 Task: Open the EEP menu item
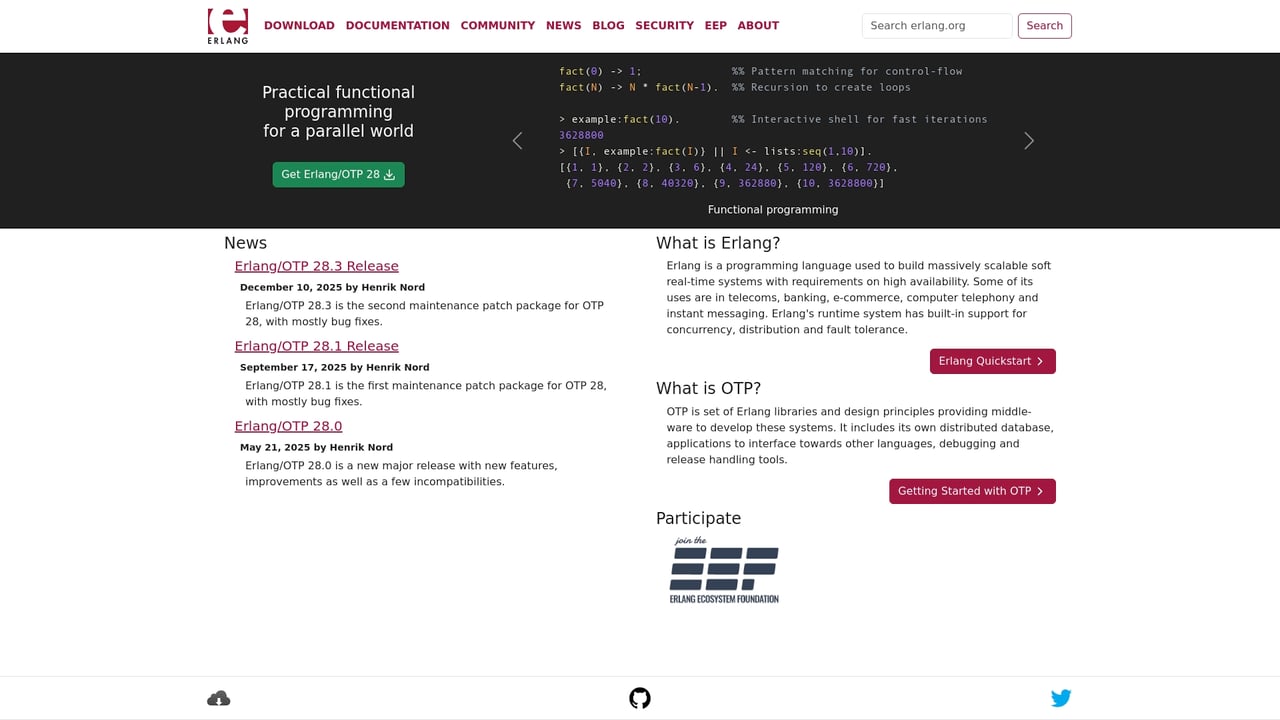click(715, 25)
